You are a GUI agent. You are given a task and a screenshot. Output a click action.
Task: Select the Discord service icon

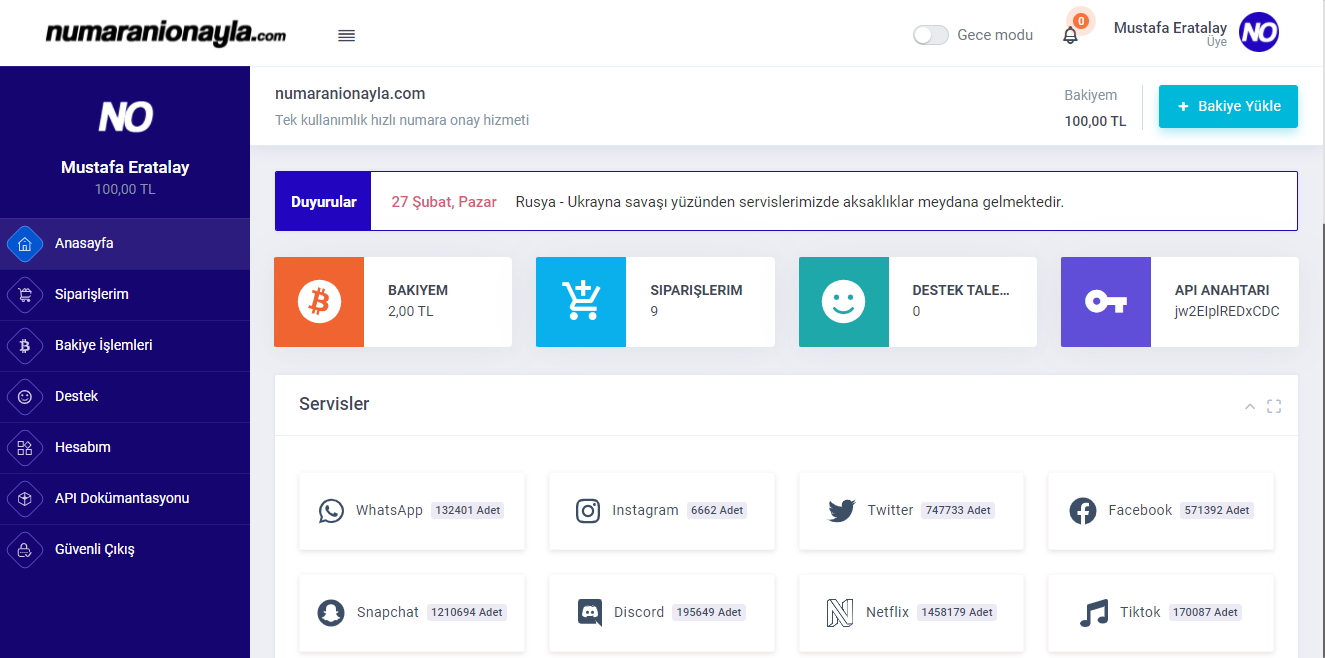tap(590, 612)
